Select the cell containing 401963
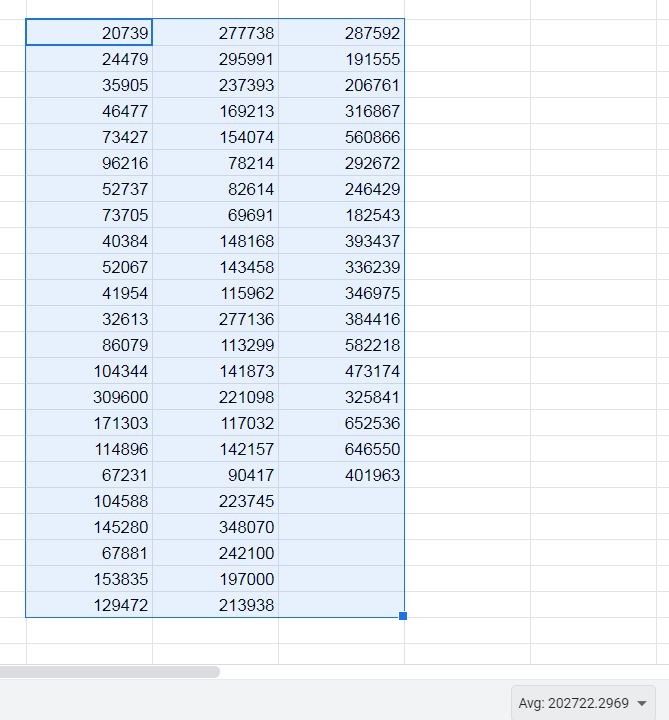 (342, 475)
